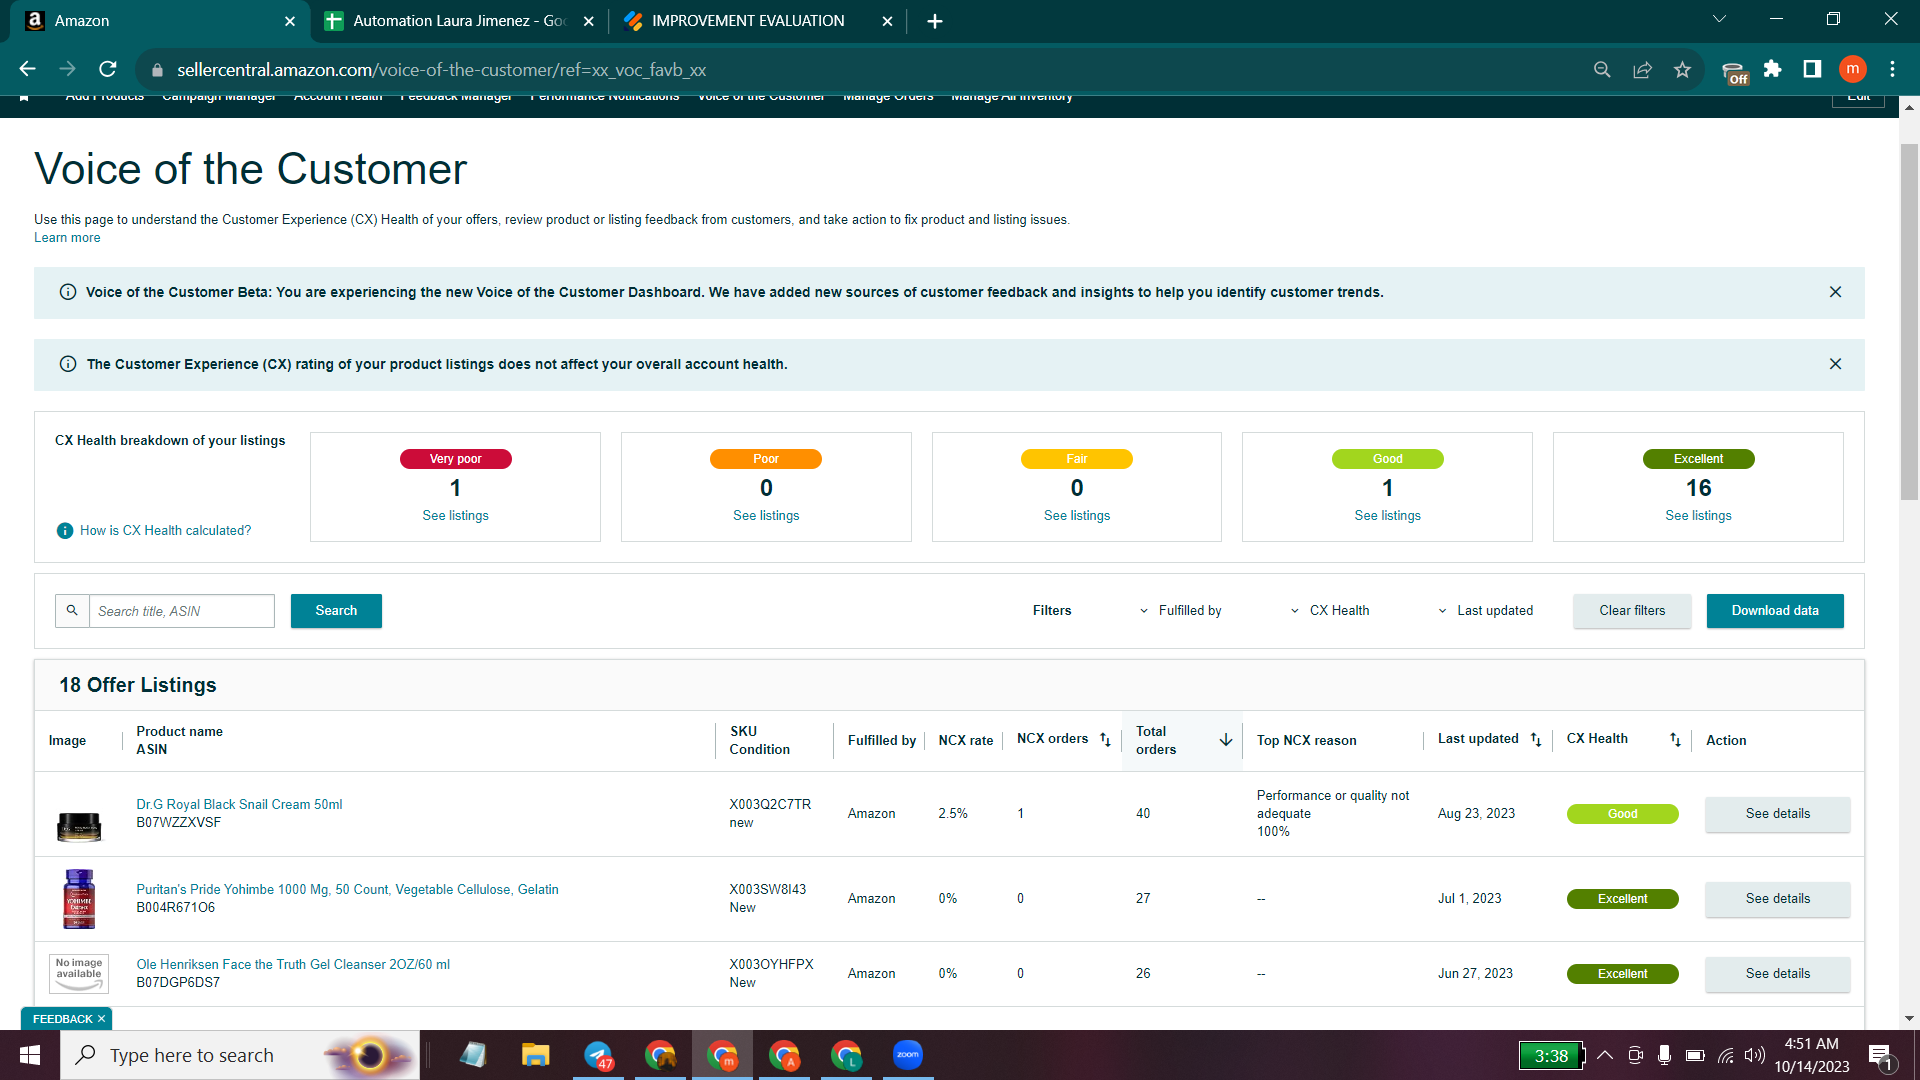Dismiss the Voice of the Customer Beta banner
Screen dimensions: 1920x1080
pyautogui.click(x=1835, y=292)
